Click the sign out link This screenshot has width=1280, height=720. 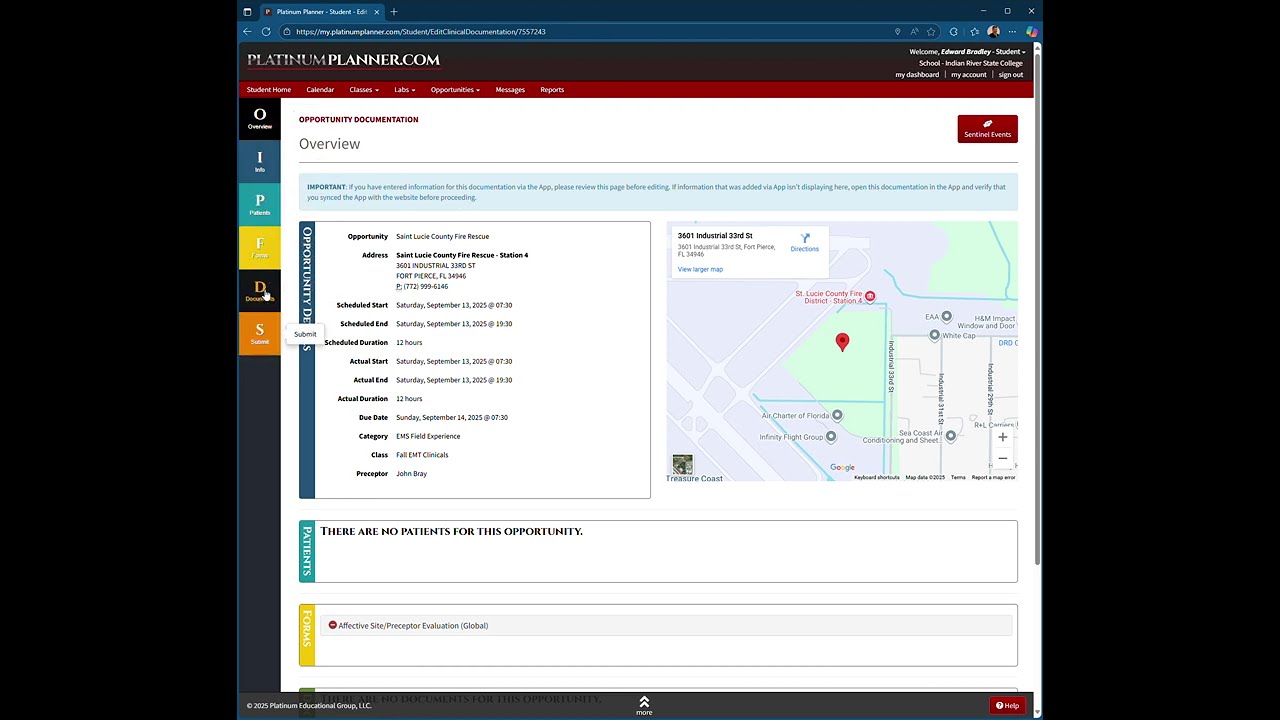pyautogui.click(x=1011, y=75)
